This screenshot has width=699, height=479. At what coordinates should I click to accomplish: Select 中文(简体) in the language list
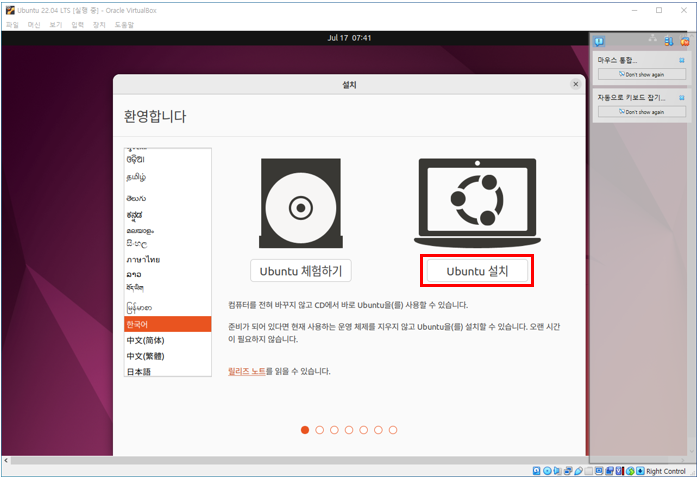(x=168, y=340)
